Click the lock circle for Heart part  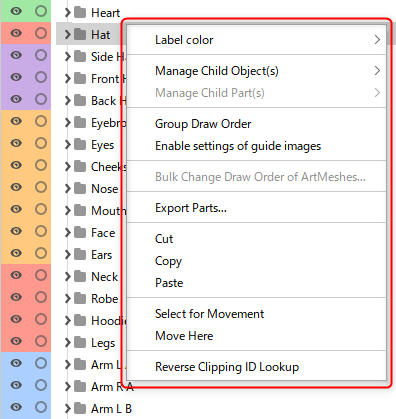pyautogui.click(x=41, y=11)
